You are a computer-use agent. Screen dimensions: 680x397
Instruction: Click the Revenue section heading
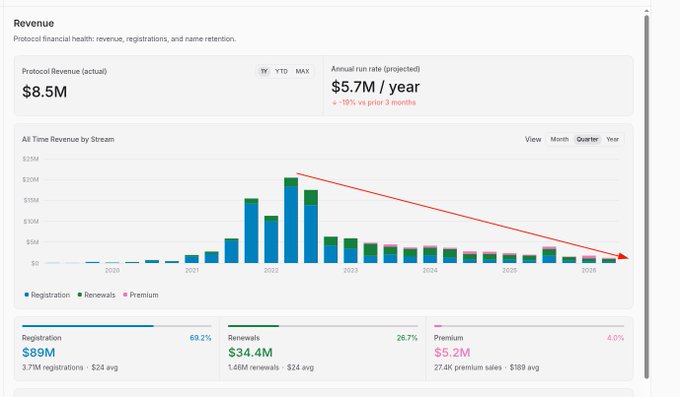pyautogui.click(x=34, y=23)
